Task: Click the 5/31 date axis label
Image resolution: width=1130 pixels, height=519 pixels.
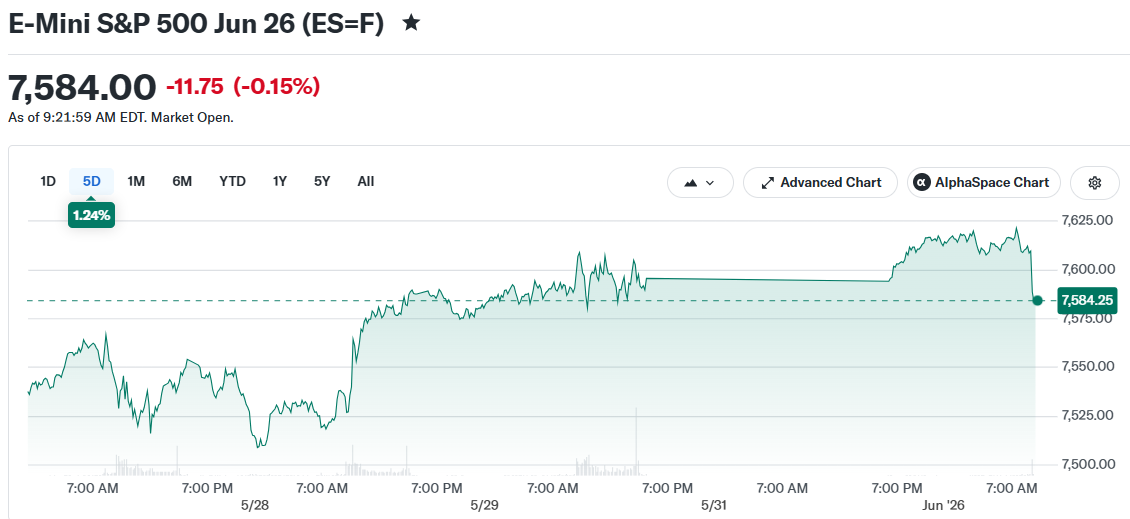Action: click(713, 505)
